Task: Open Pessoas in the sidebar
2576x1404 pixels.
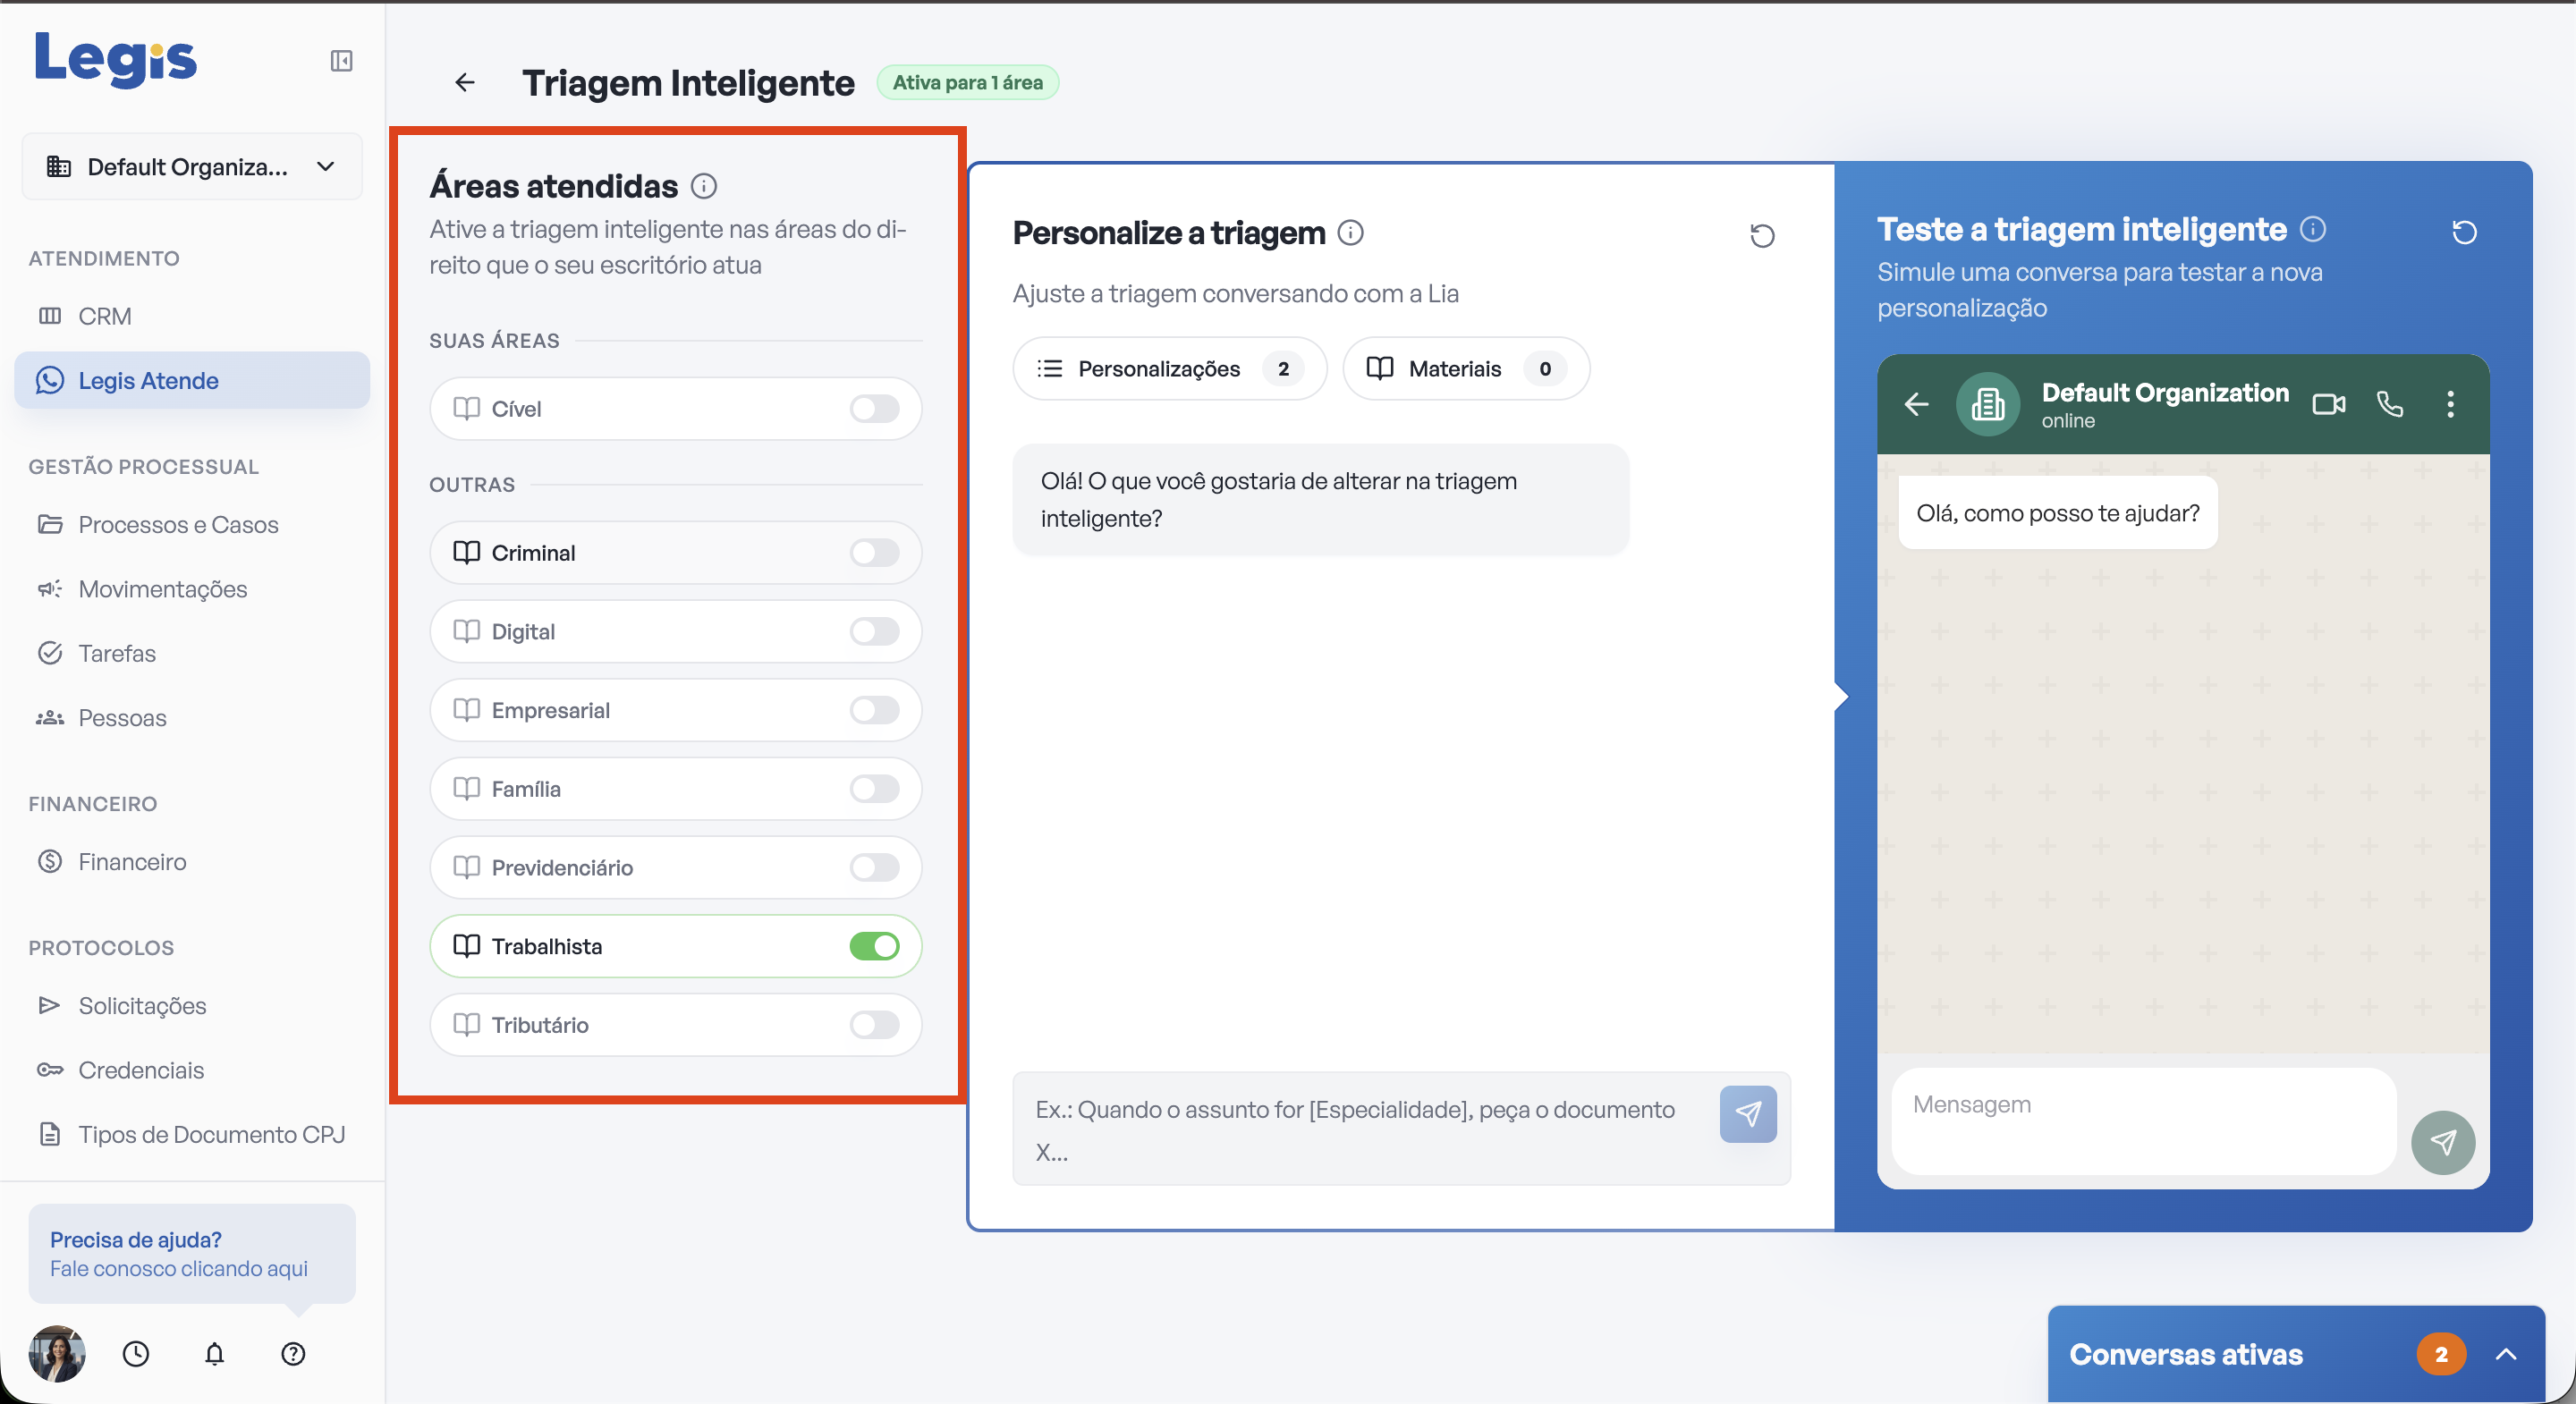Action: pyautogui.click(x=192, y=718)
